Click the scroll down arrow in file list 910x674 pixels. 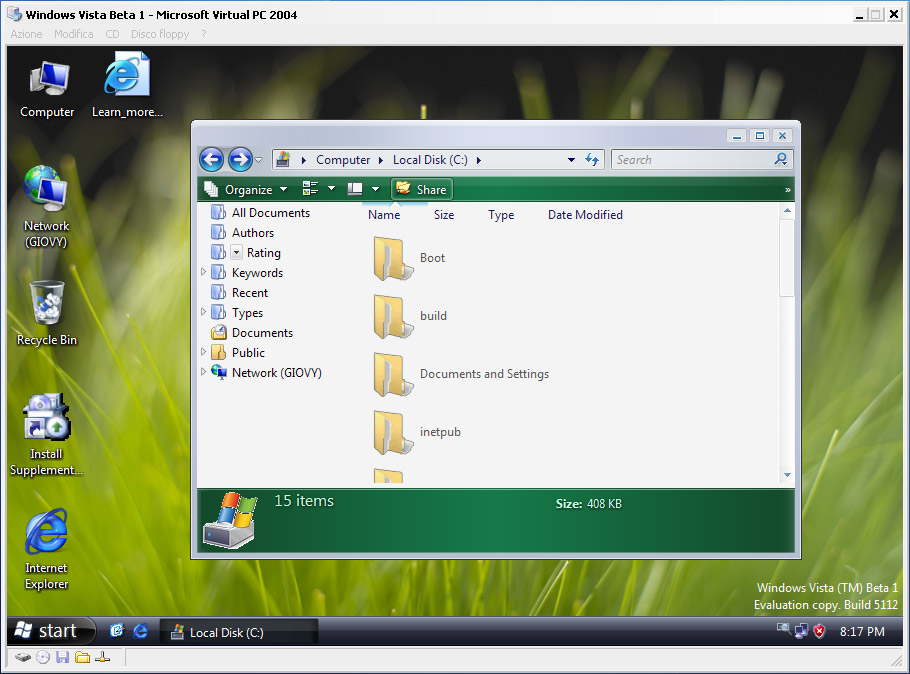pos(787,475)
